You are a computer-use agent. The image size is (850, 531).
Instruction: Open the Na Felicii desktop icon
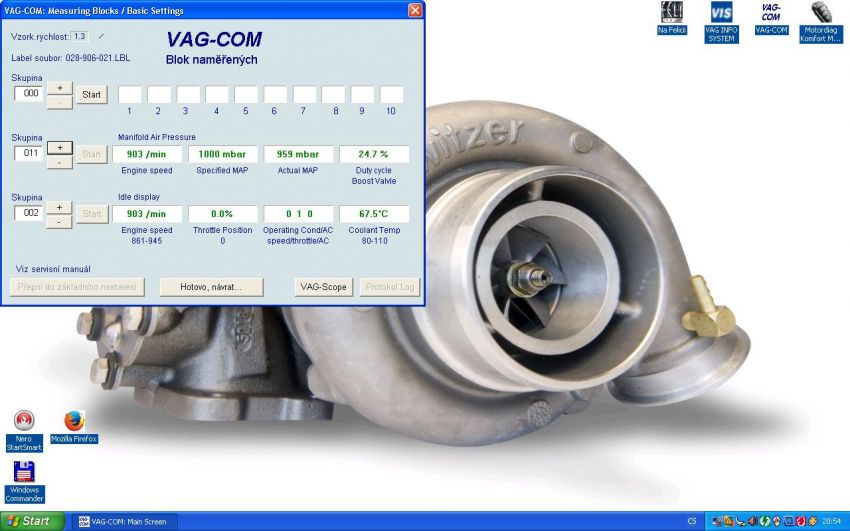(x=672, y=18)
